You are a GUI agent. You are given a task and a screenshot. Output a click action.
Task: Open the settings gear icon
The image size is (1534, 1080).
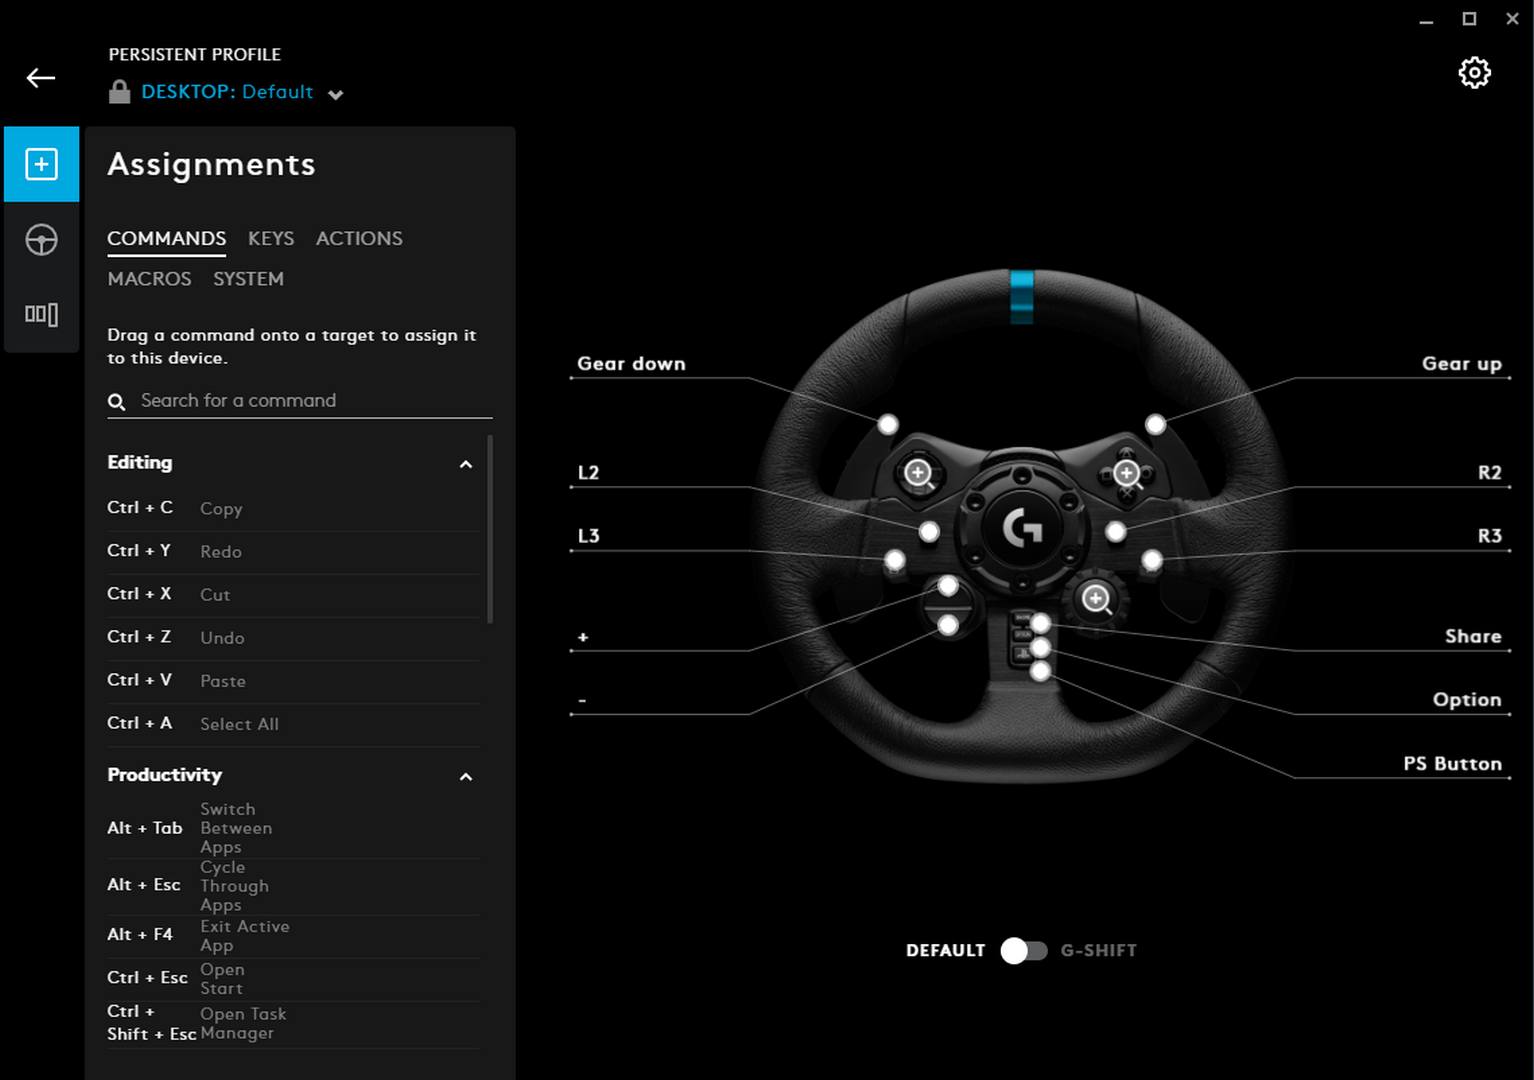[x=1474, y=72]
